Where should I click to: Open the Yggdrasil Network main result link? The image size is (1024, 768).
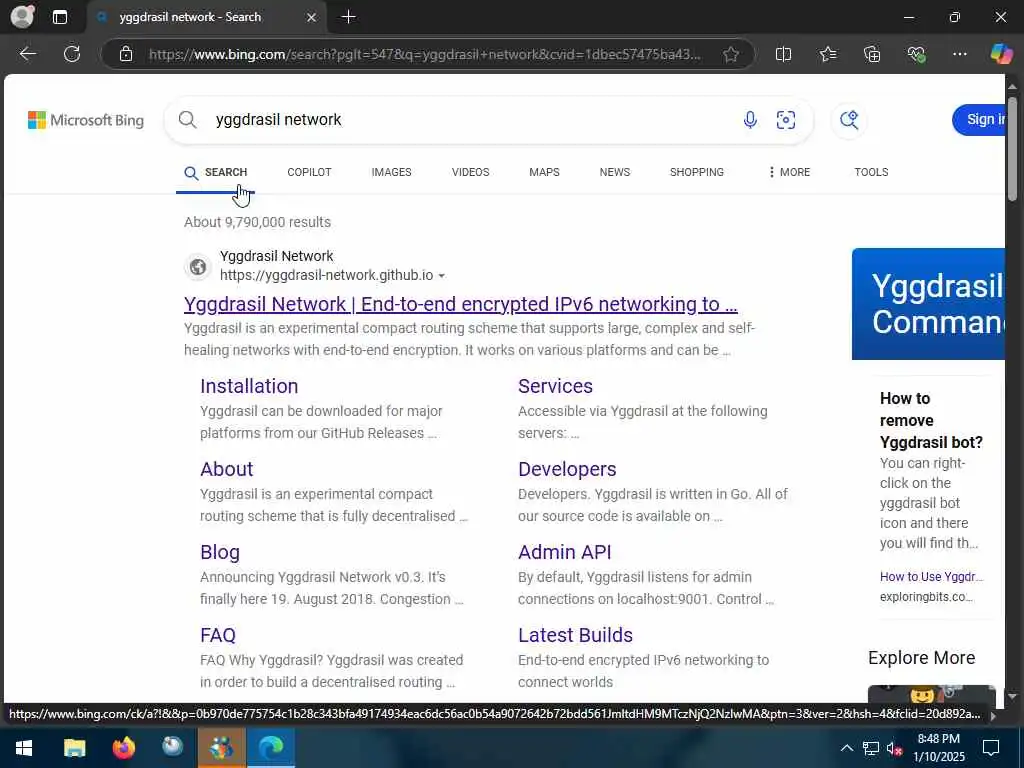point(460,304)
